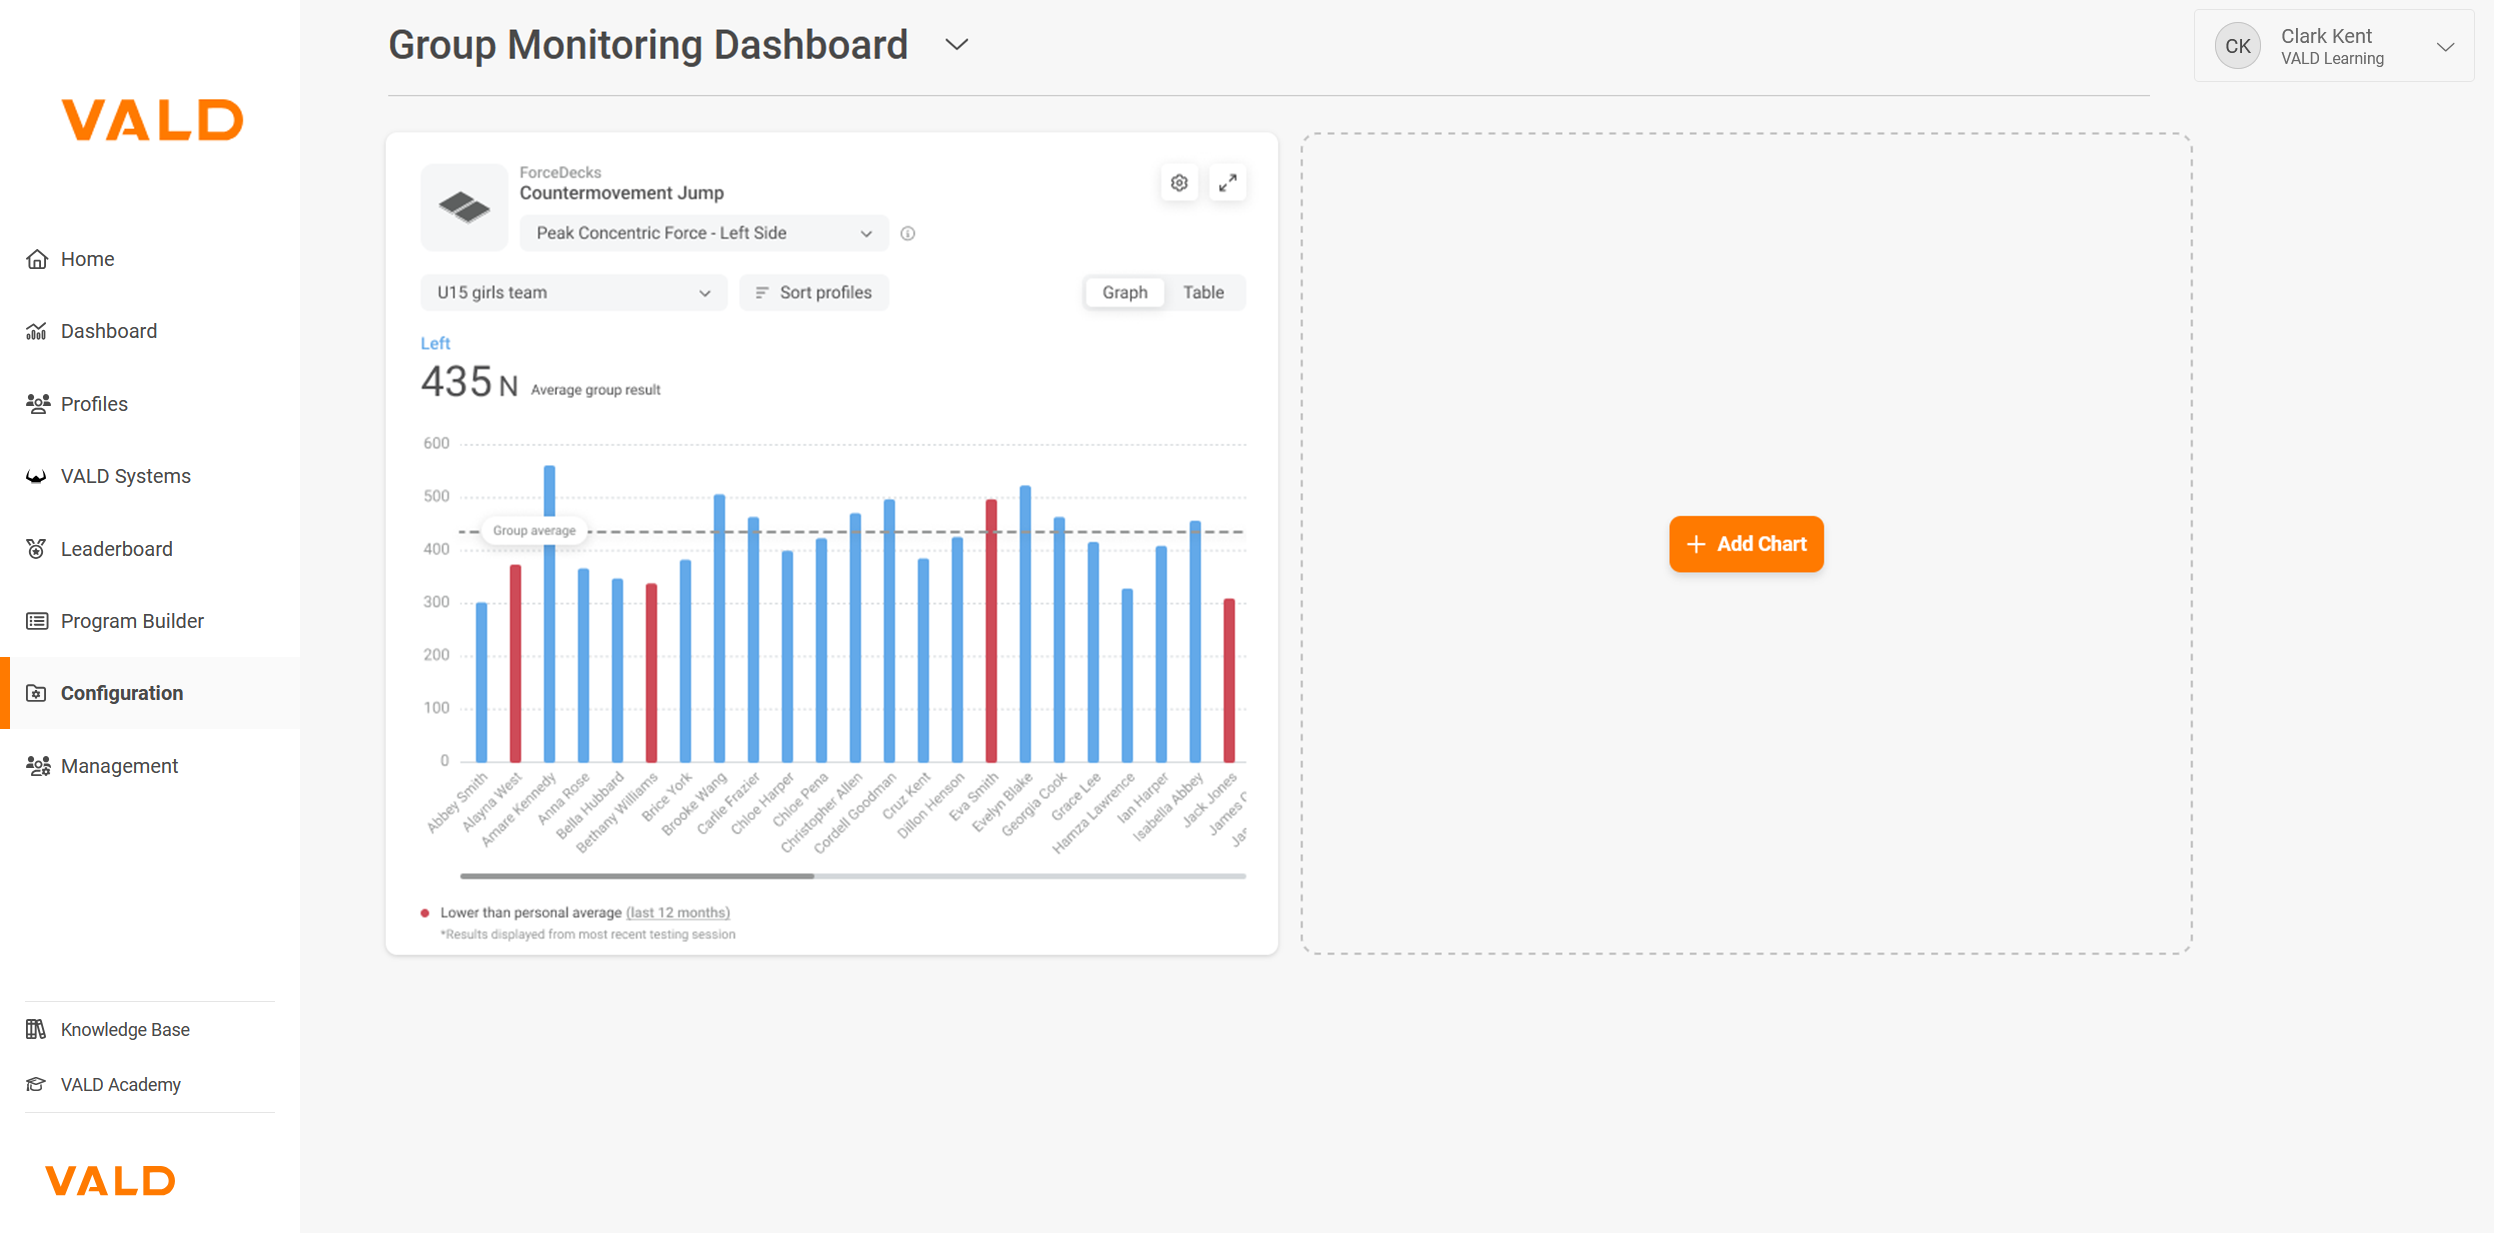Image resolution: width=2494 pixels, height=1233 pixels.
Task: Open Profiles menu item
Action: click(150, 404)
